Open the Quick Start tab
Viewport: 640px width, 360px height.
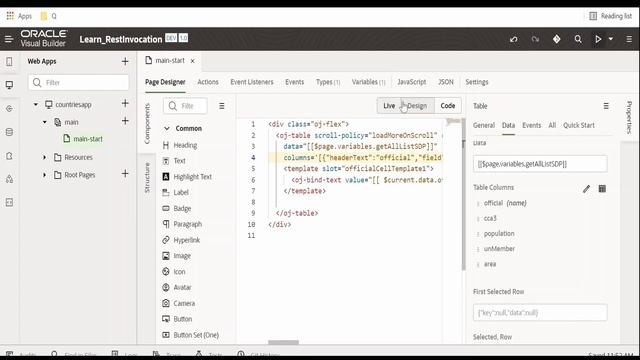[579, 125]
